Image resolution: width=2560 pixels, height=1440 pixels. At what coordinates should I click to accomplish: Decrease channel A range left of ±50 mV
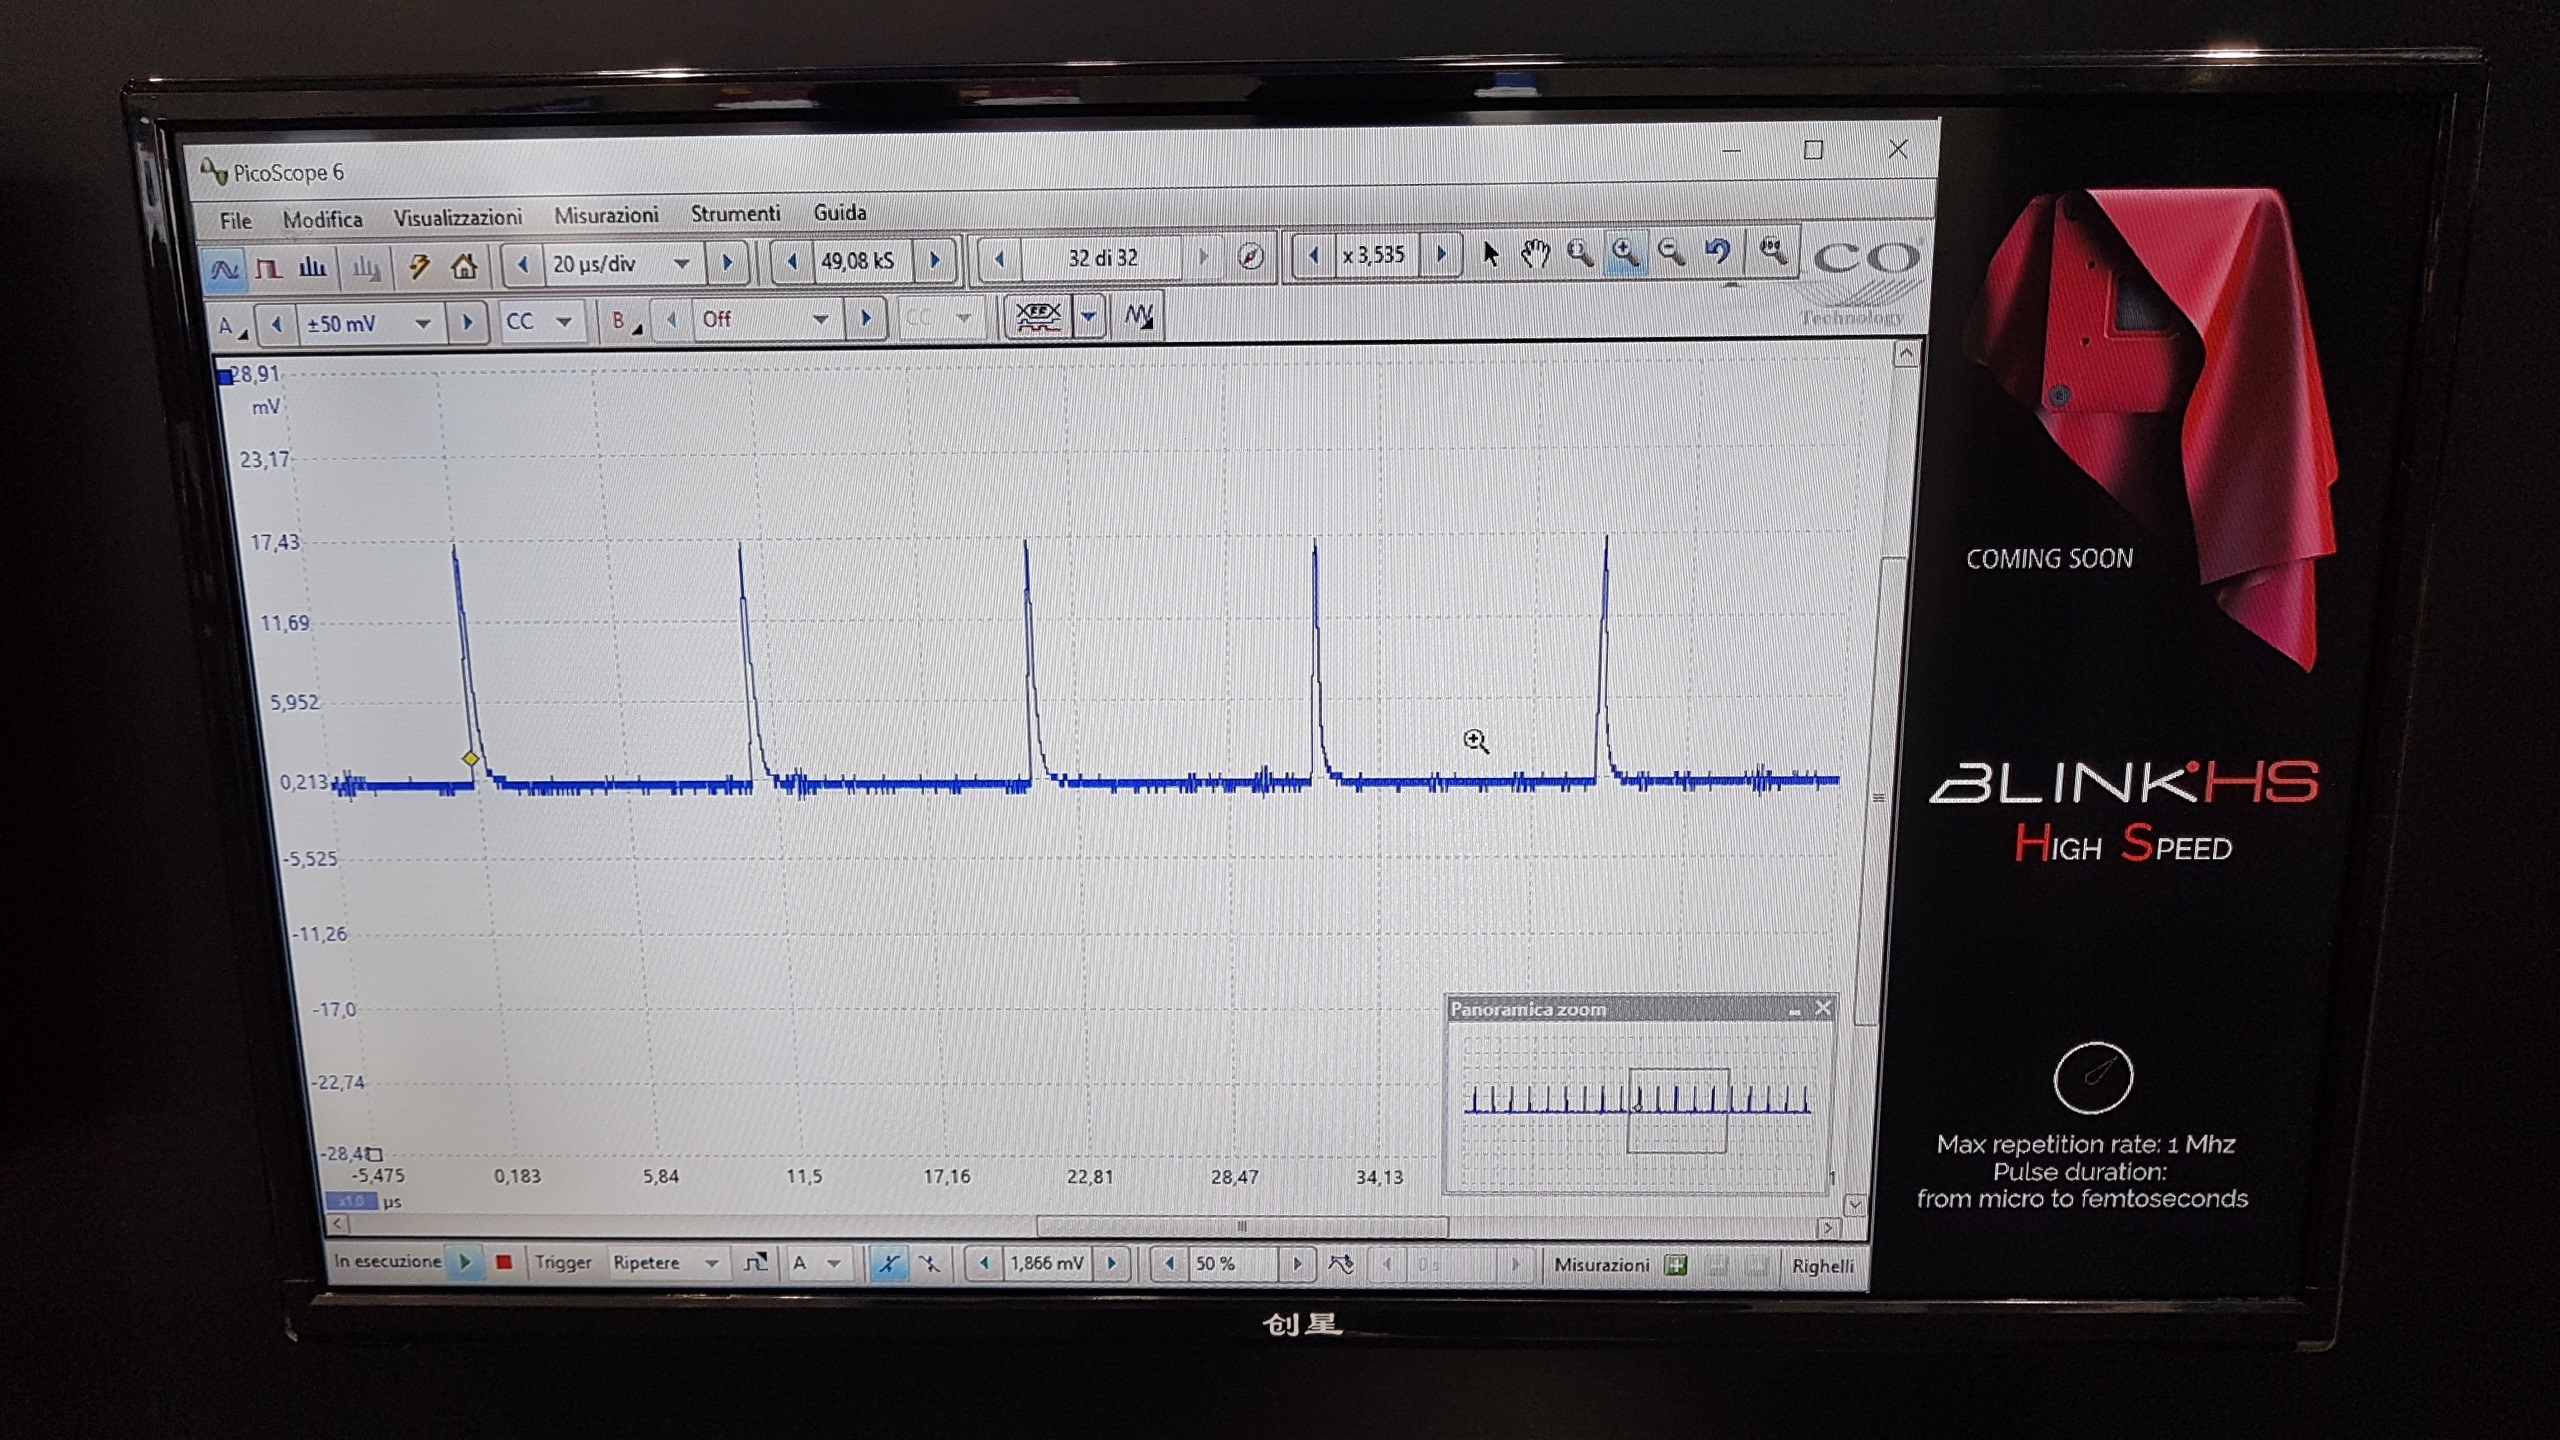(277, 325)
